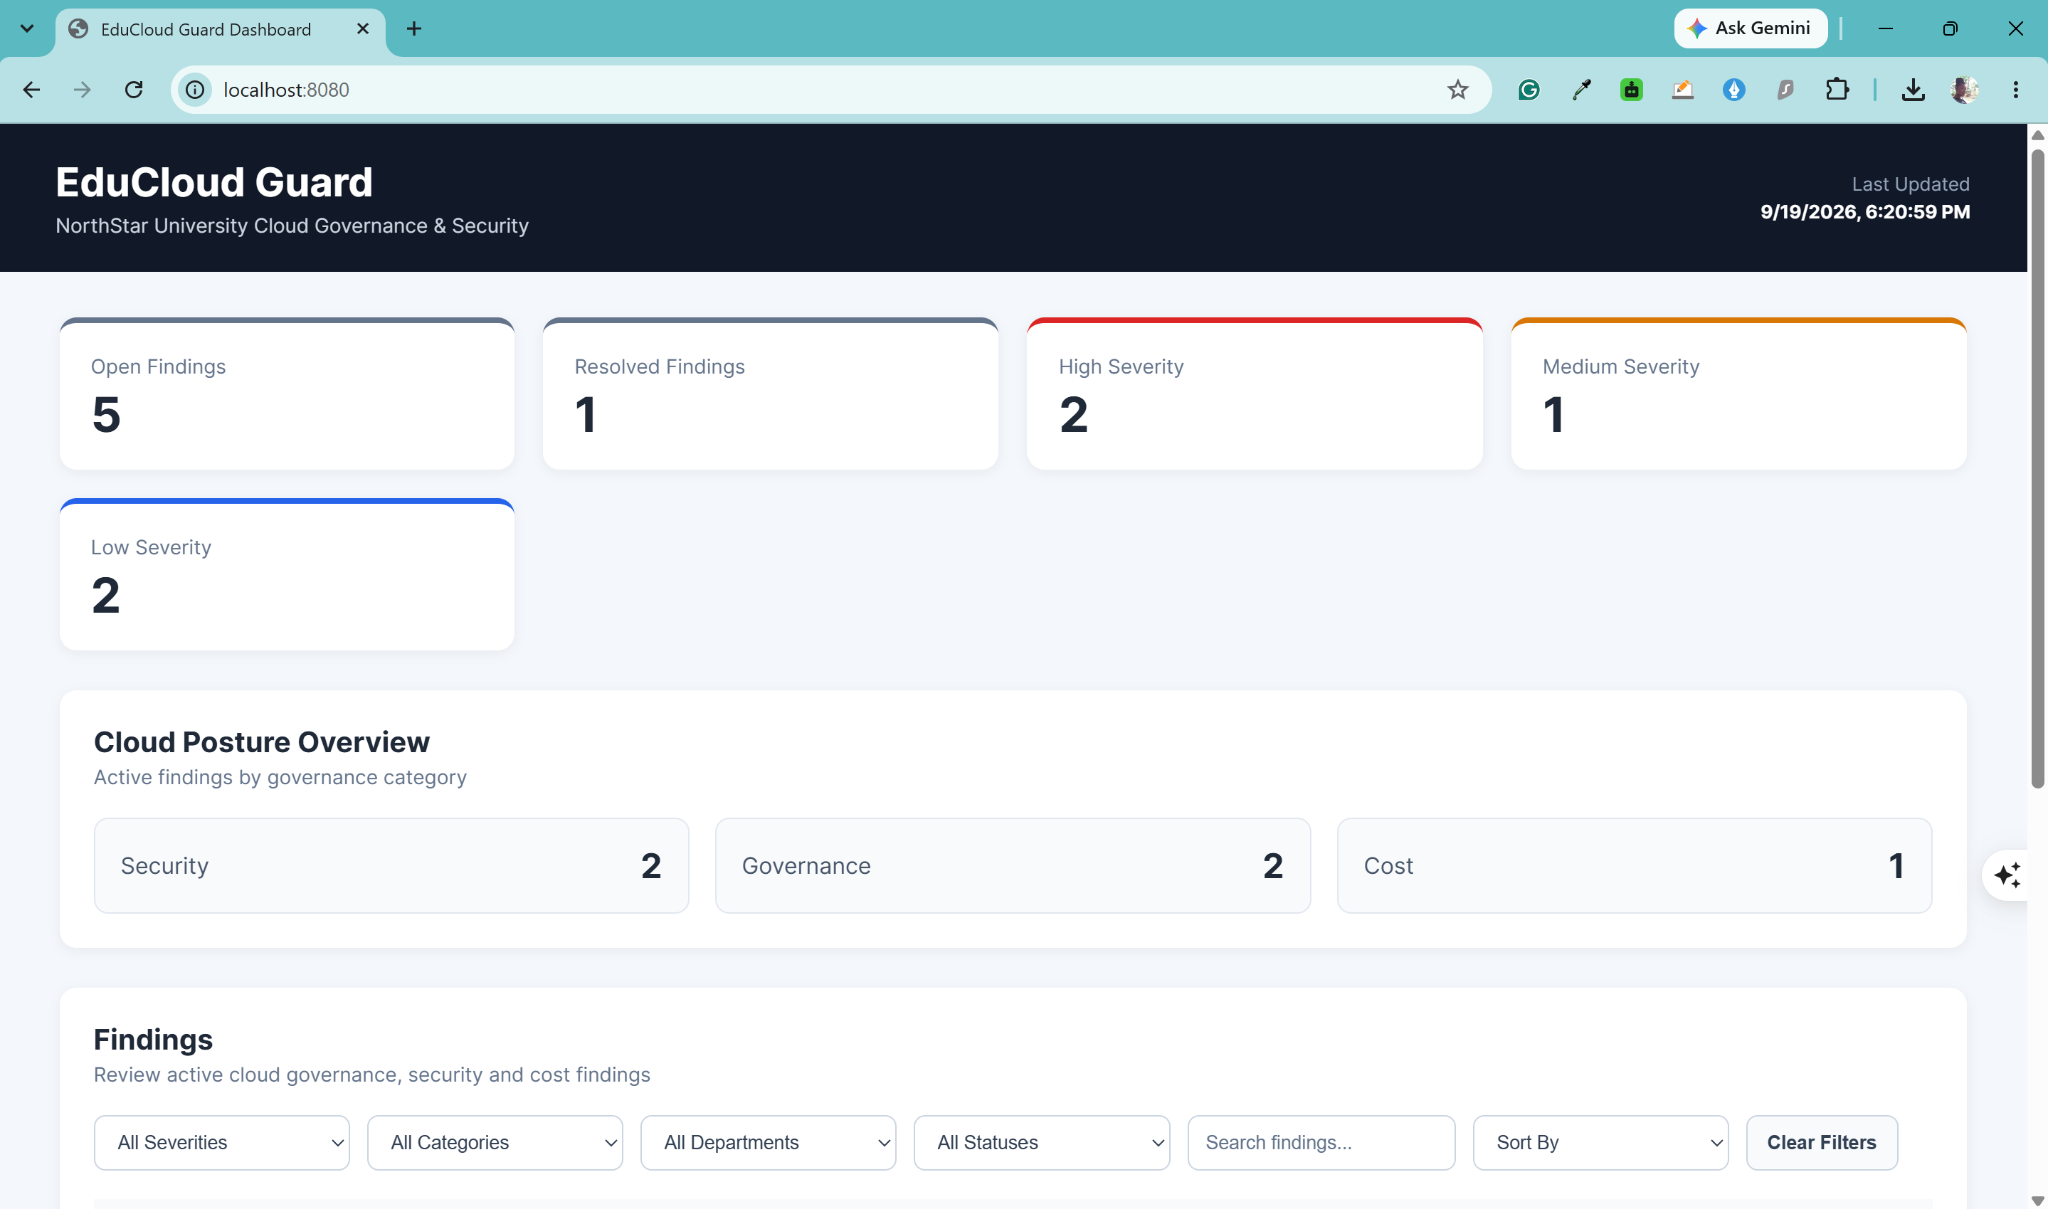Click the floating sparkle assistant icon
The height and width of the screenshot is (1209, 2048).
pyautogui.click(x=2007, y=875)
